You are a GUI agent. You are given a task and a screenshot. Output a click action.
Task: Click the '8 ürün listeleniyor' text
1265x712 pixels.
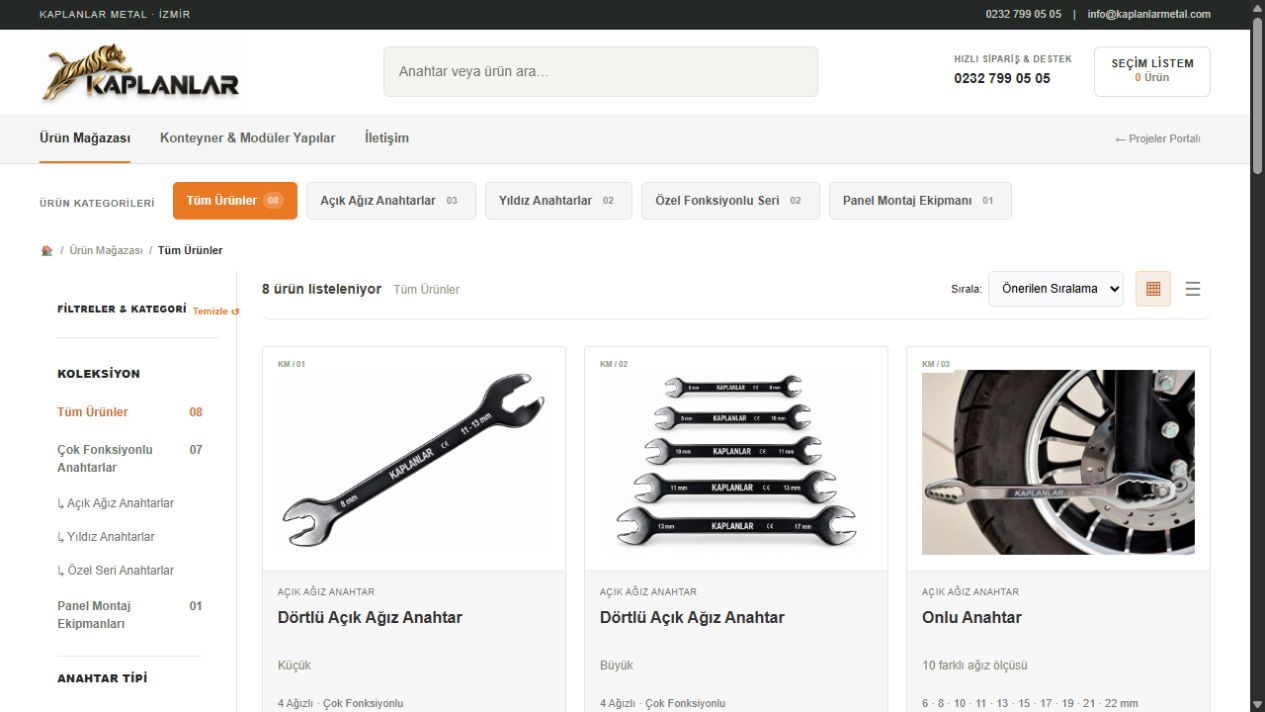[322, 289]
